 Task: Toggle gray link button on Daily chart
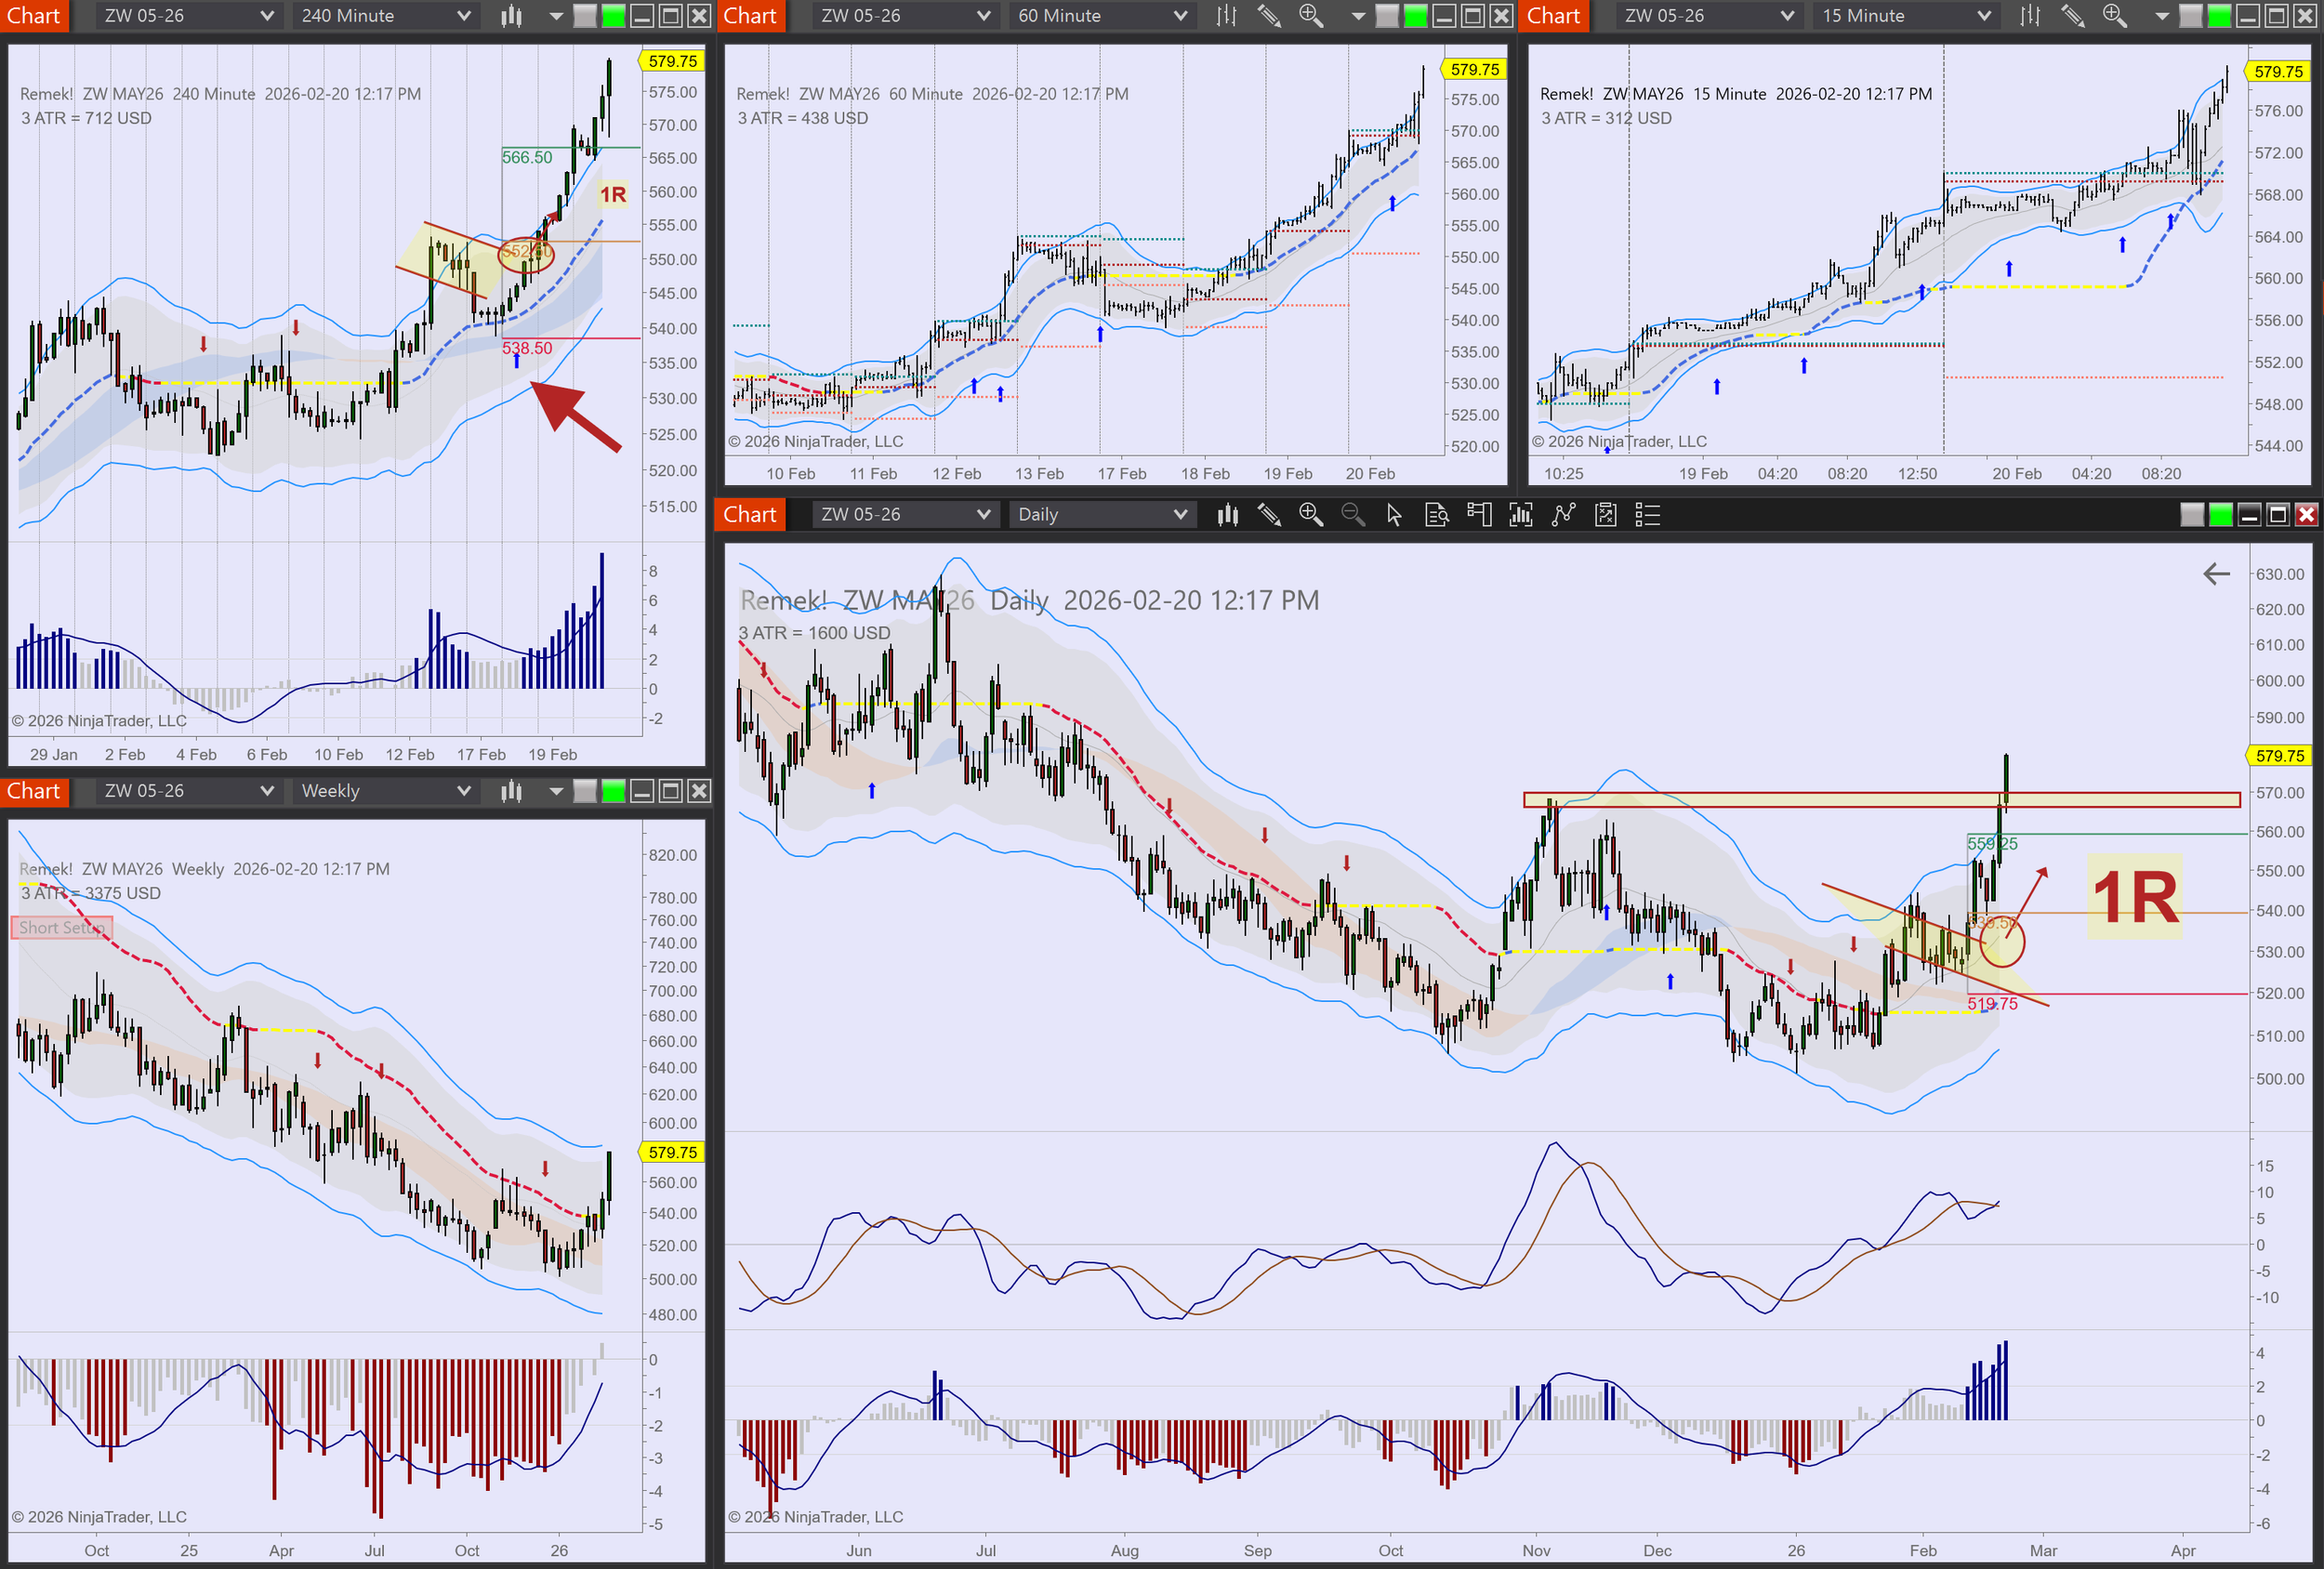(x=2192, y=514)
